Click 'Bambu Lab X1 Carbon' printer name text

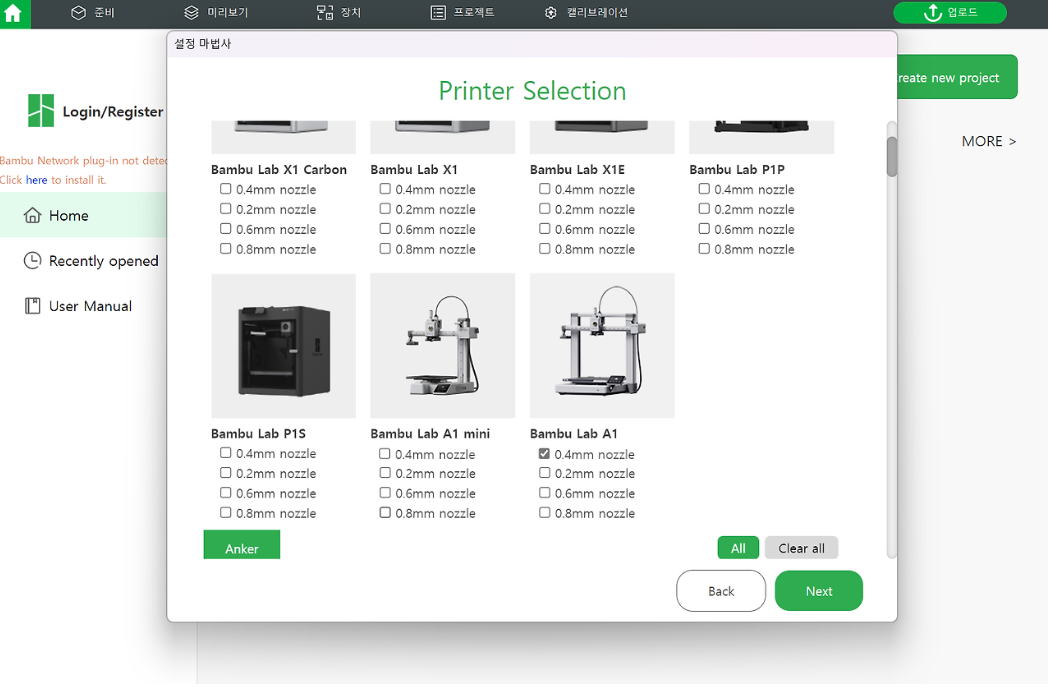click(x=279, y=170)
